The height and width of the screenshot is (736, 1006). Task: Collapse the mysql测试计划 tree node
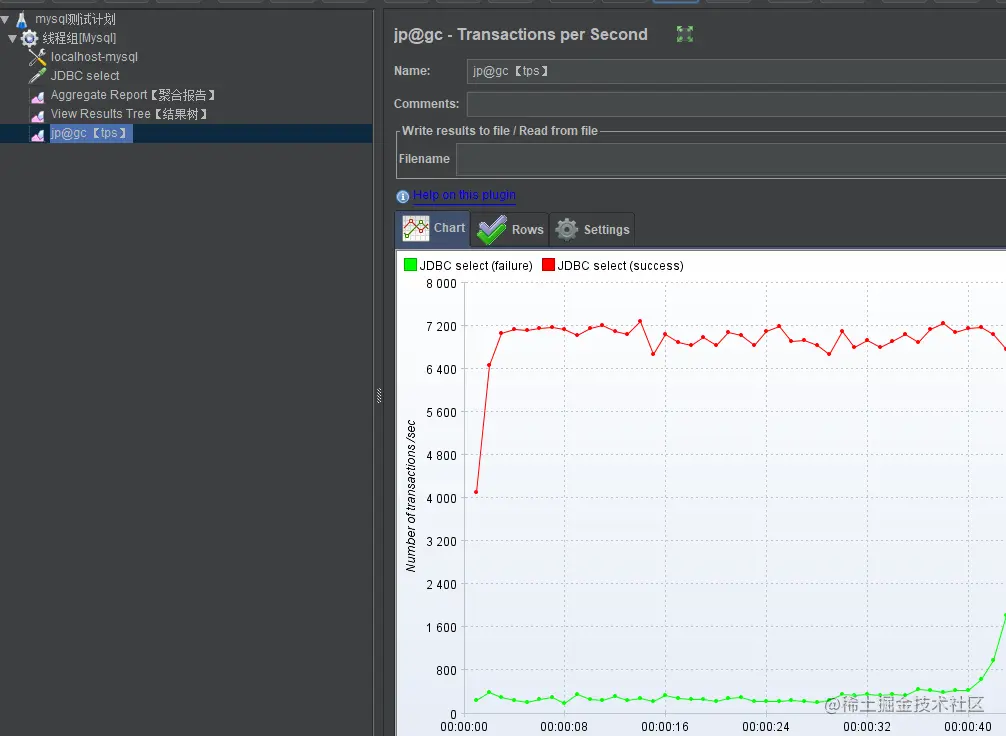[5, 20]
